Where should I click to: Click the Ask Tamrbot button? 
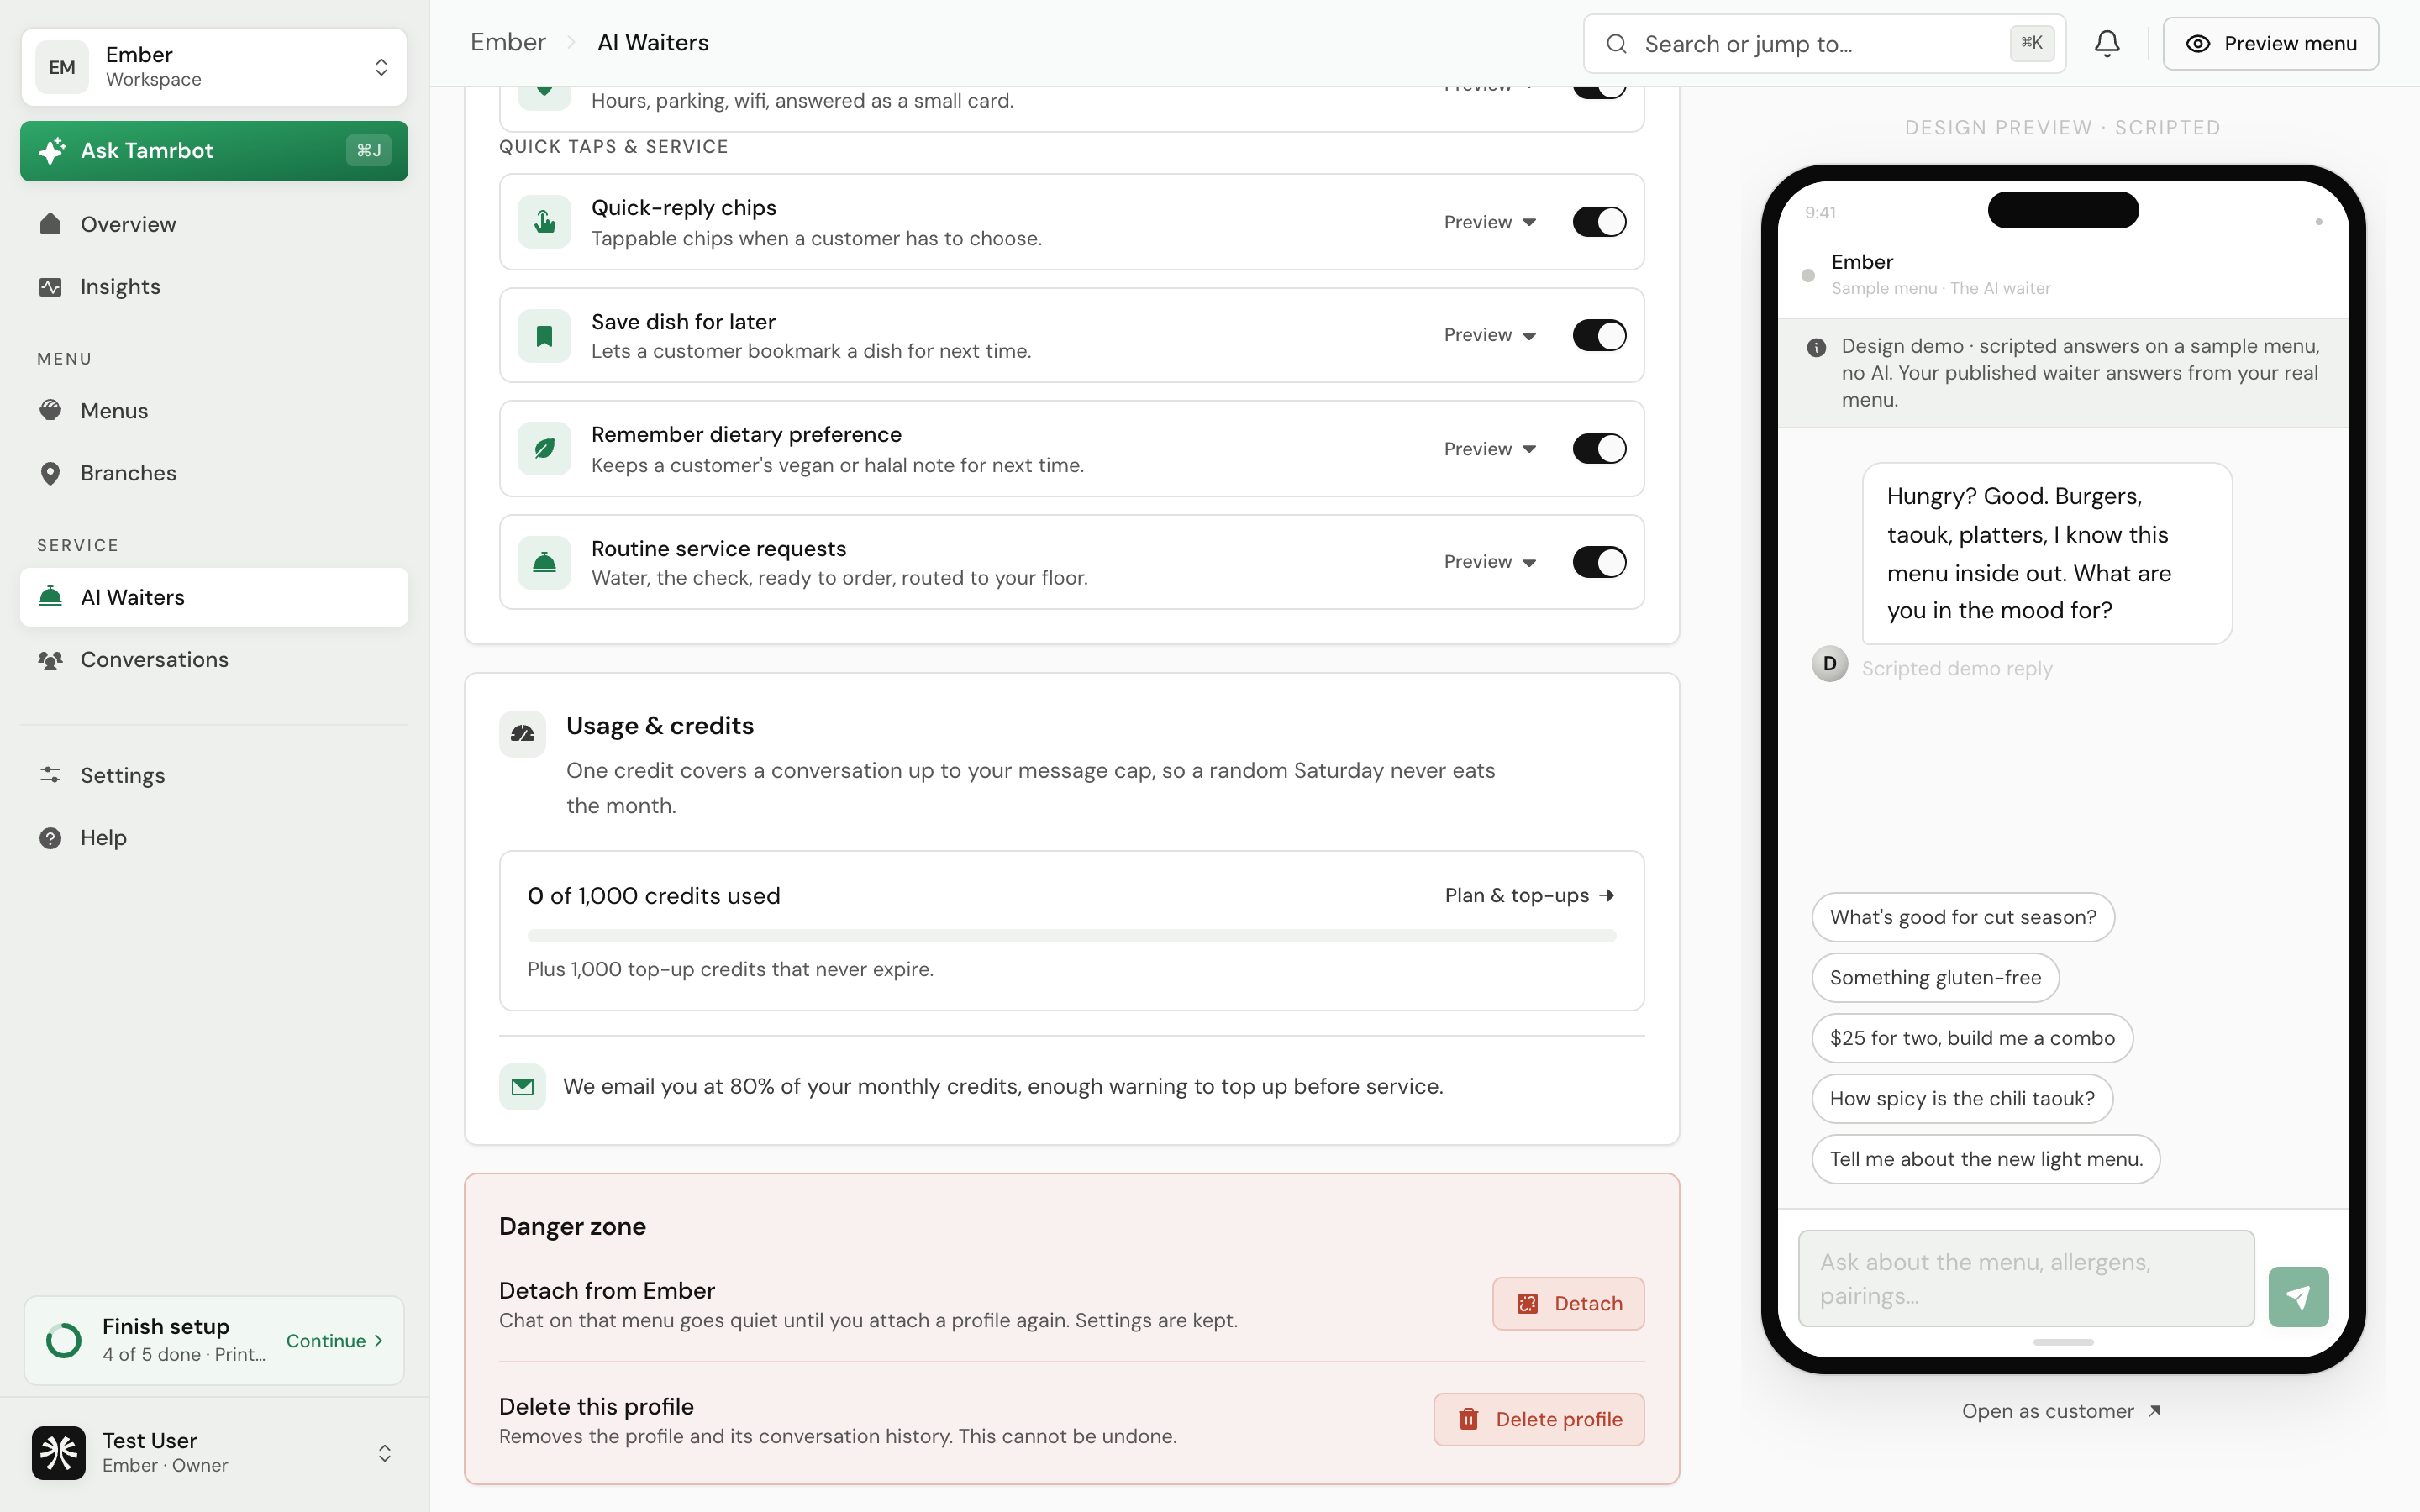214,151
